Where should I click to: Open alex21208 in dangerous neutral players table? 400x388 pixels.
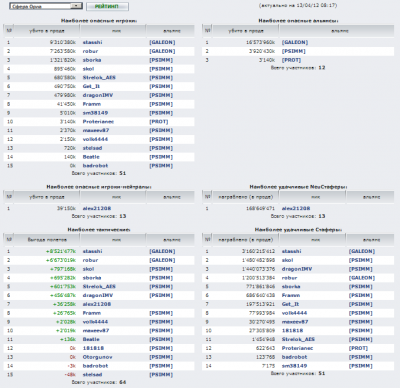coord(97,208)
